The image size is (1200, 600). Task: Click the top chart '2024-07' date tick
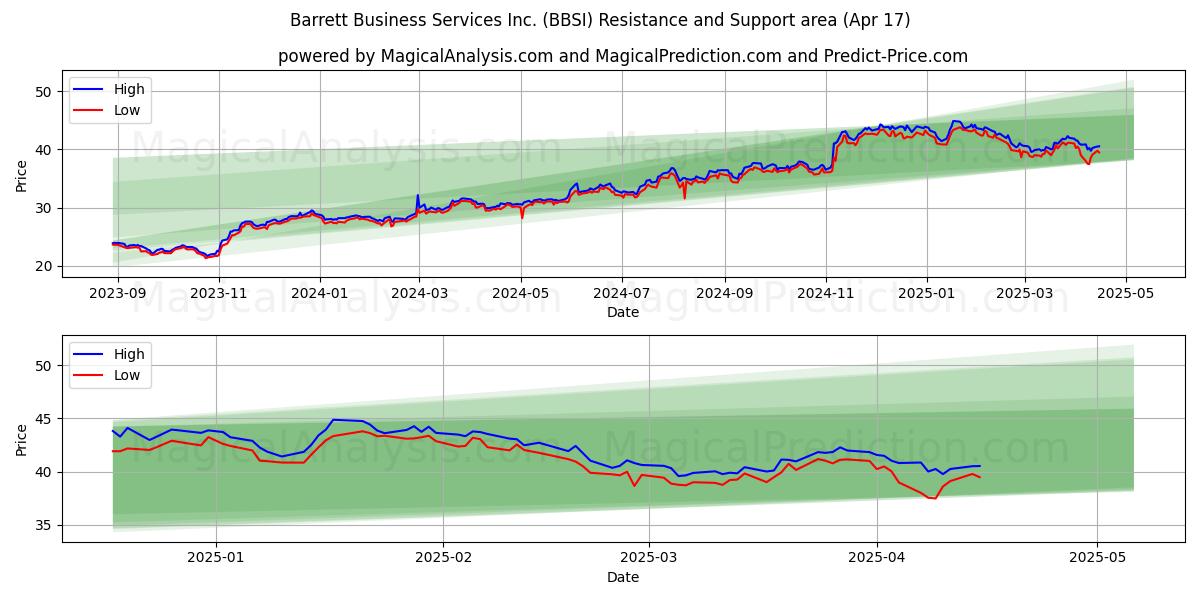click(621, 294)
